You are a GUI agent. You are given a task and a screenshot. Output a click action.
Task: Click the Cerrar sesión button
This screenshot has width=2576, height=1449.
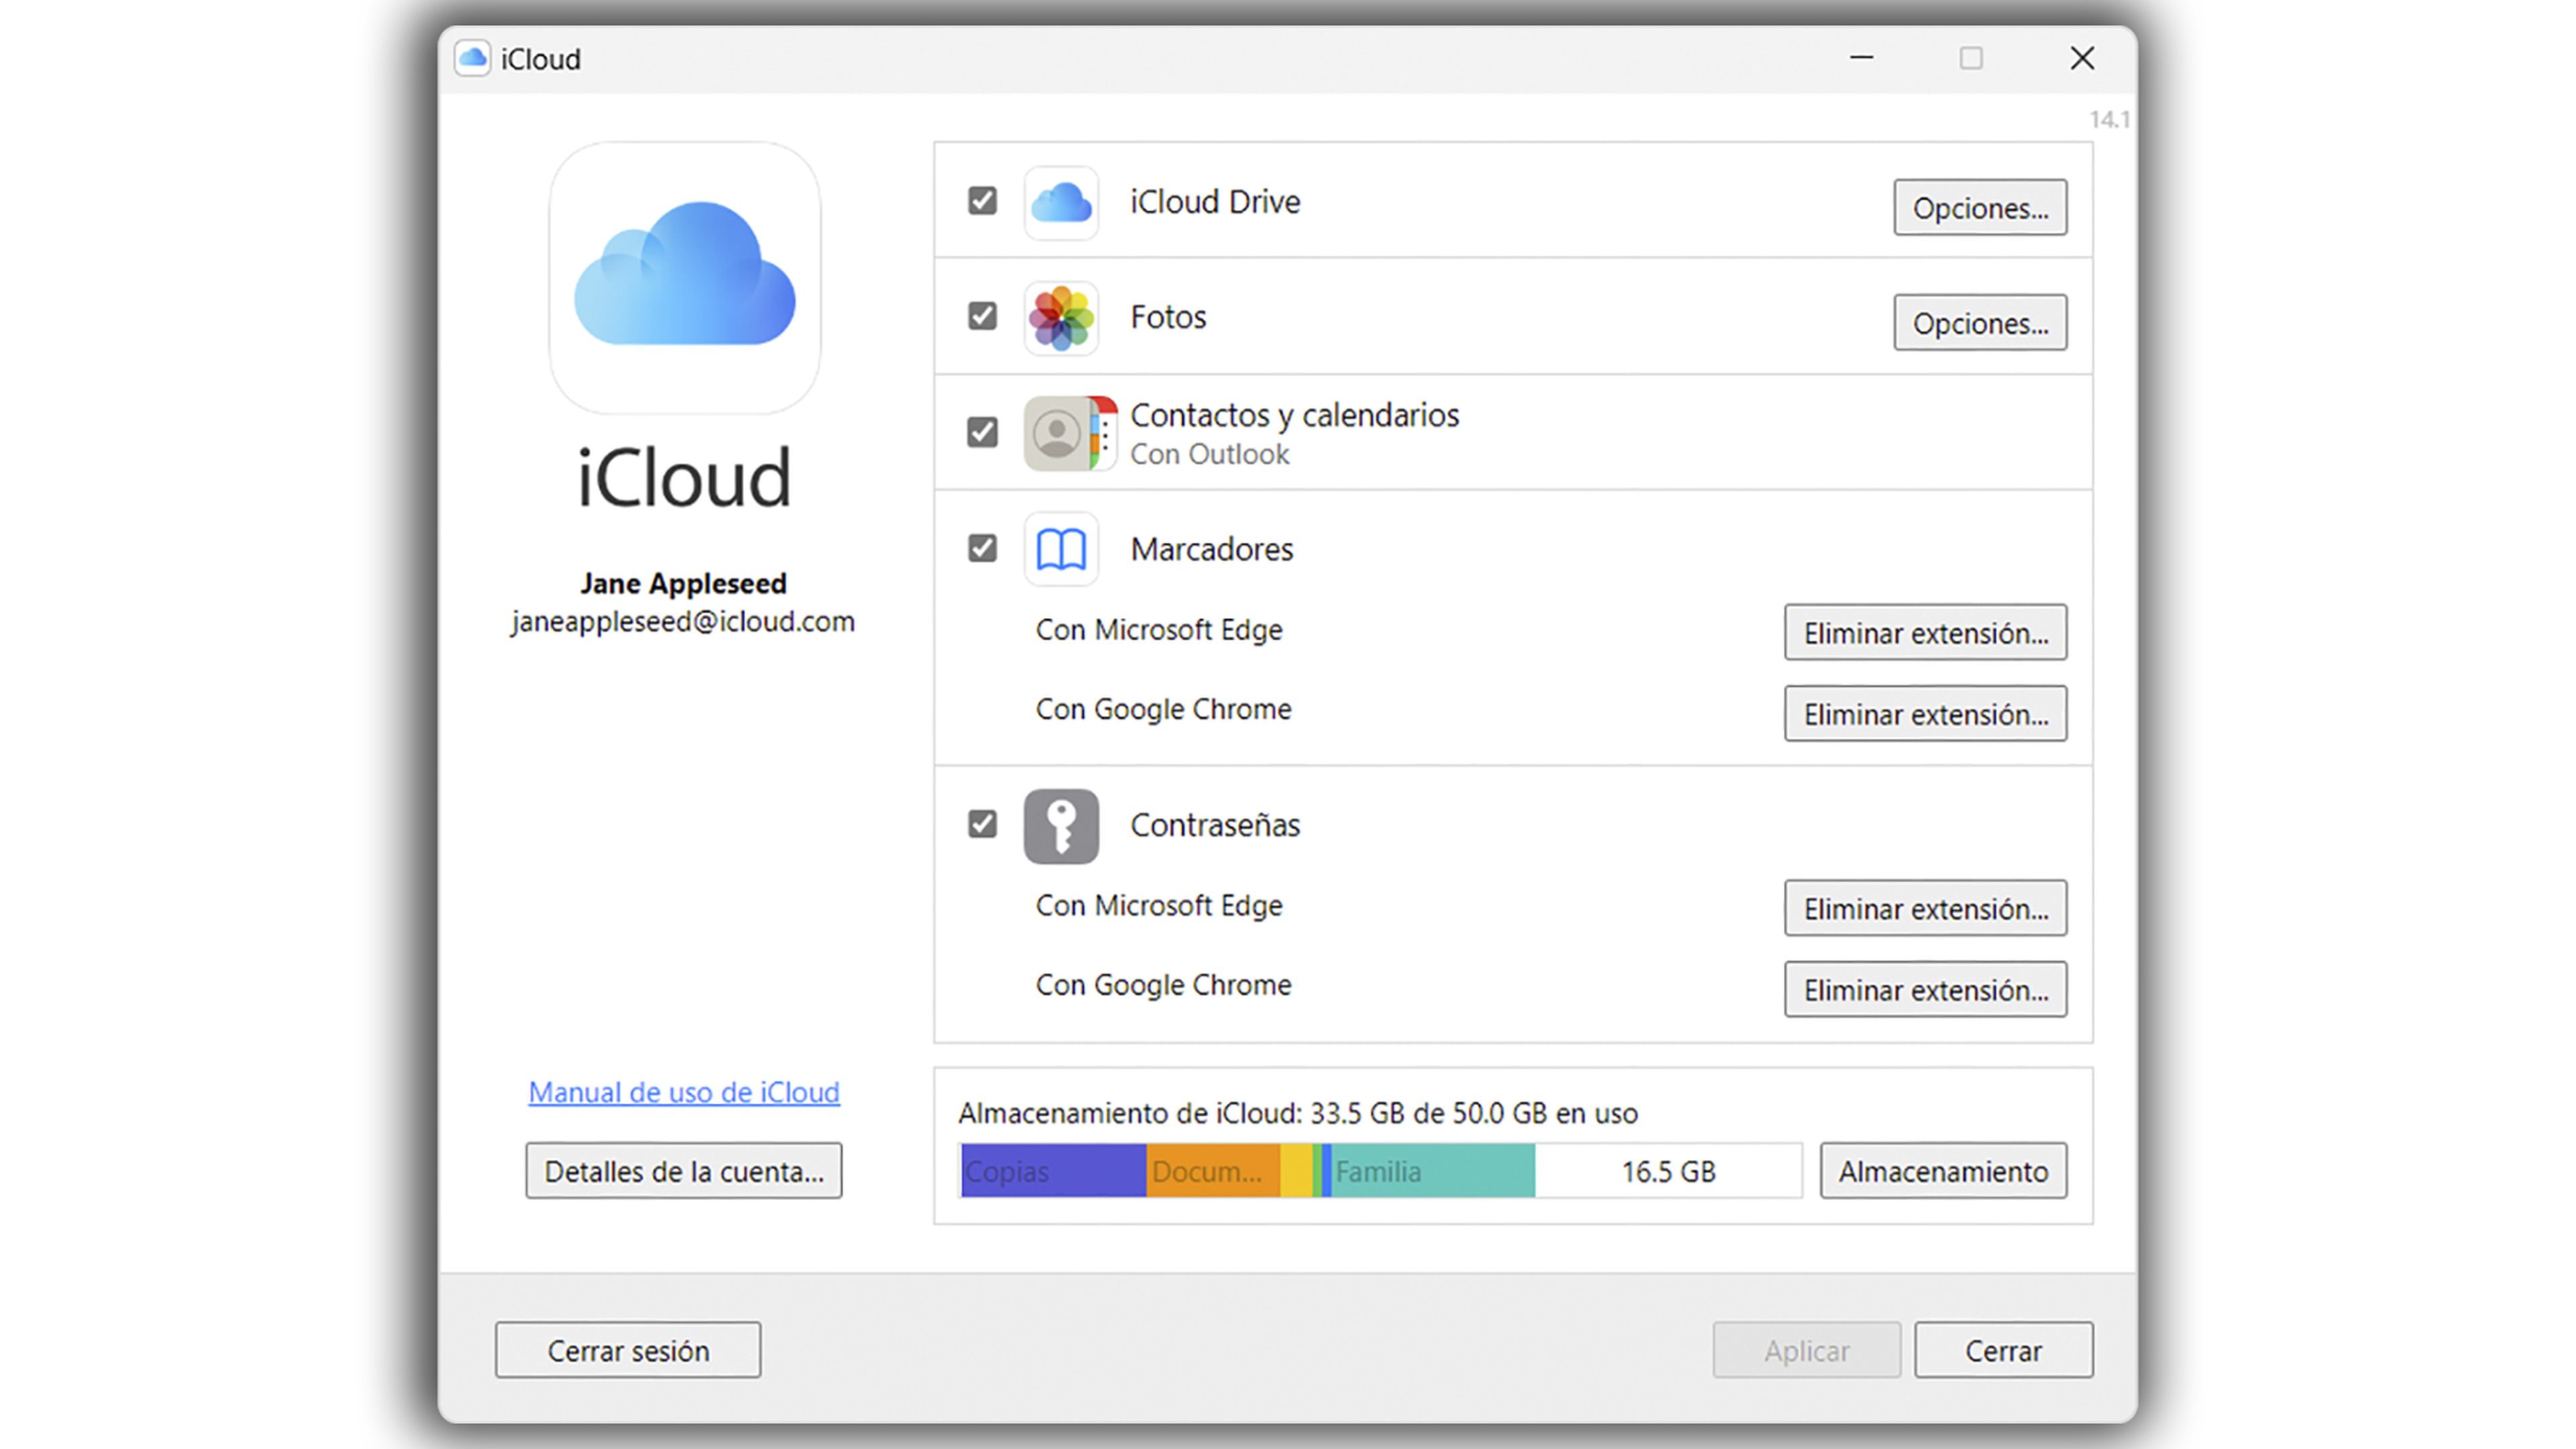pos(628,1350)
